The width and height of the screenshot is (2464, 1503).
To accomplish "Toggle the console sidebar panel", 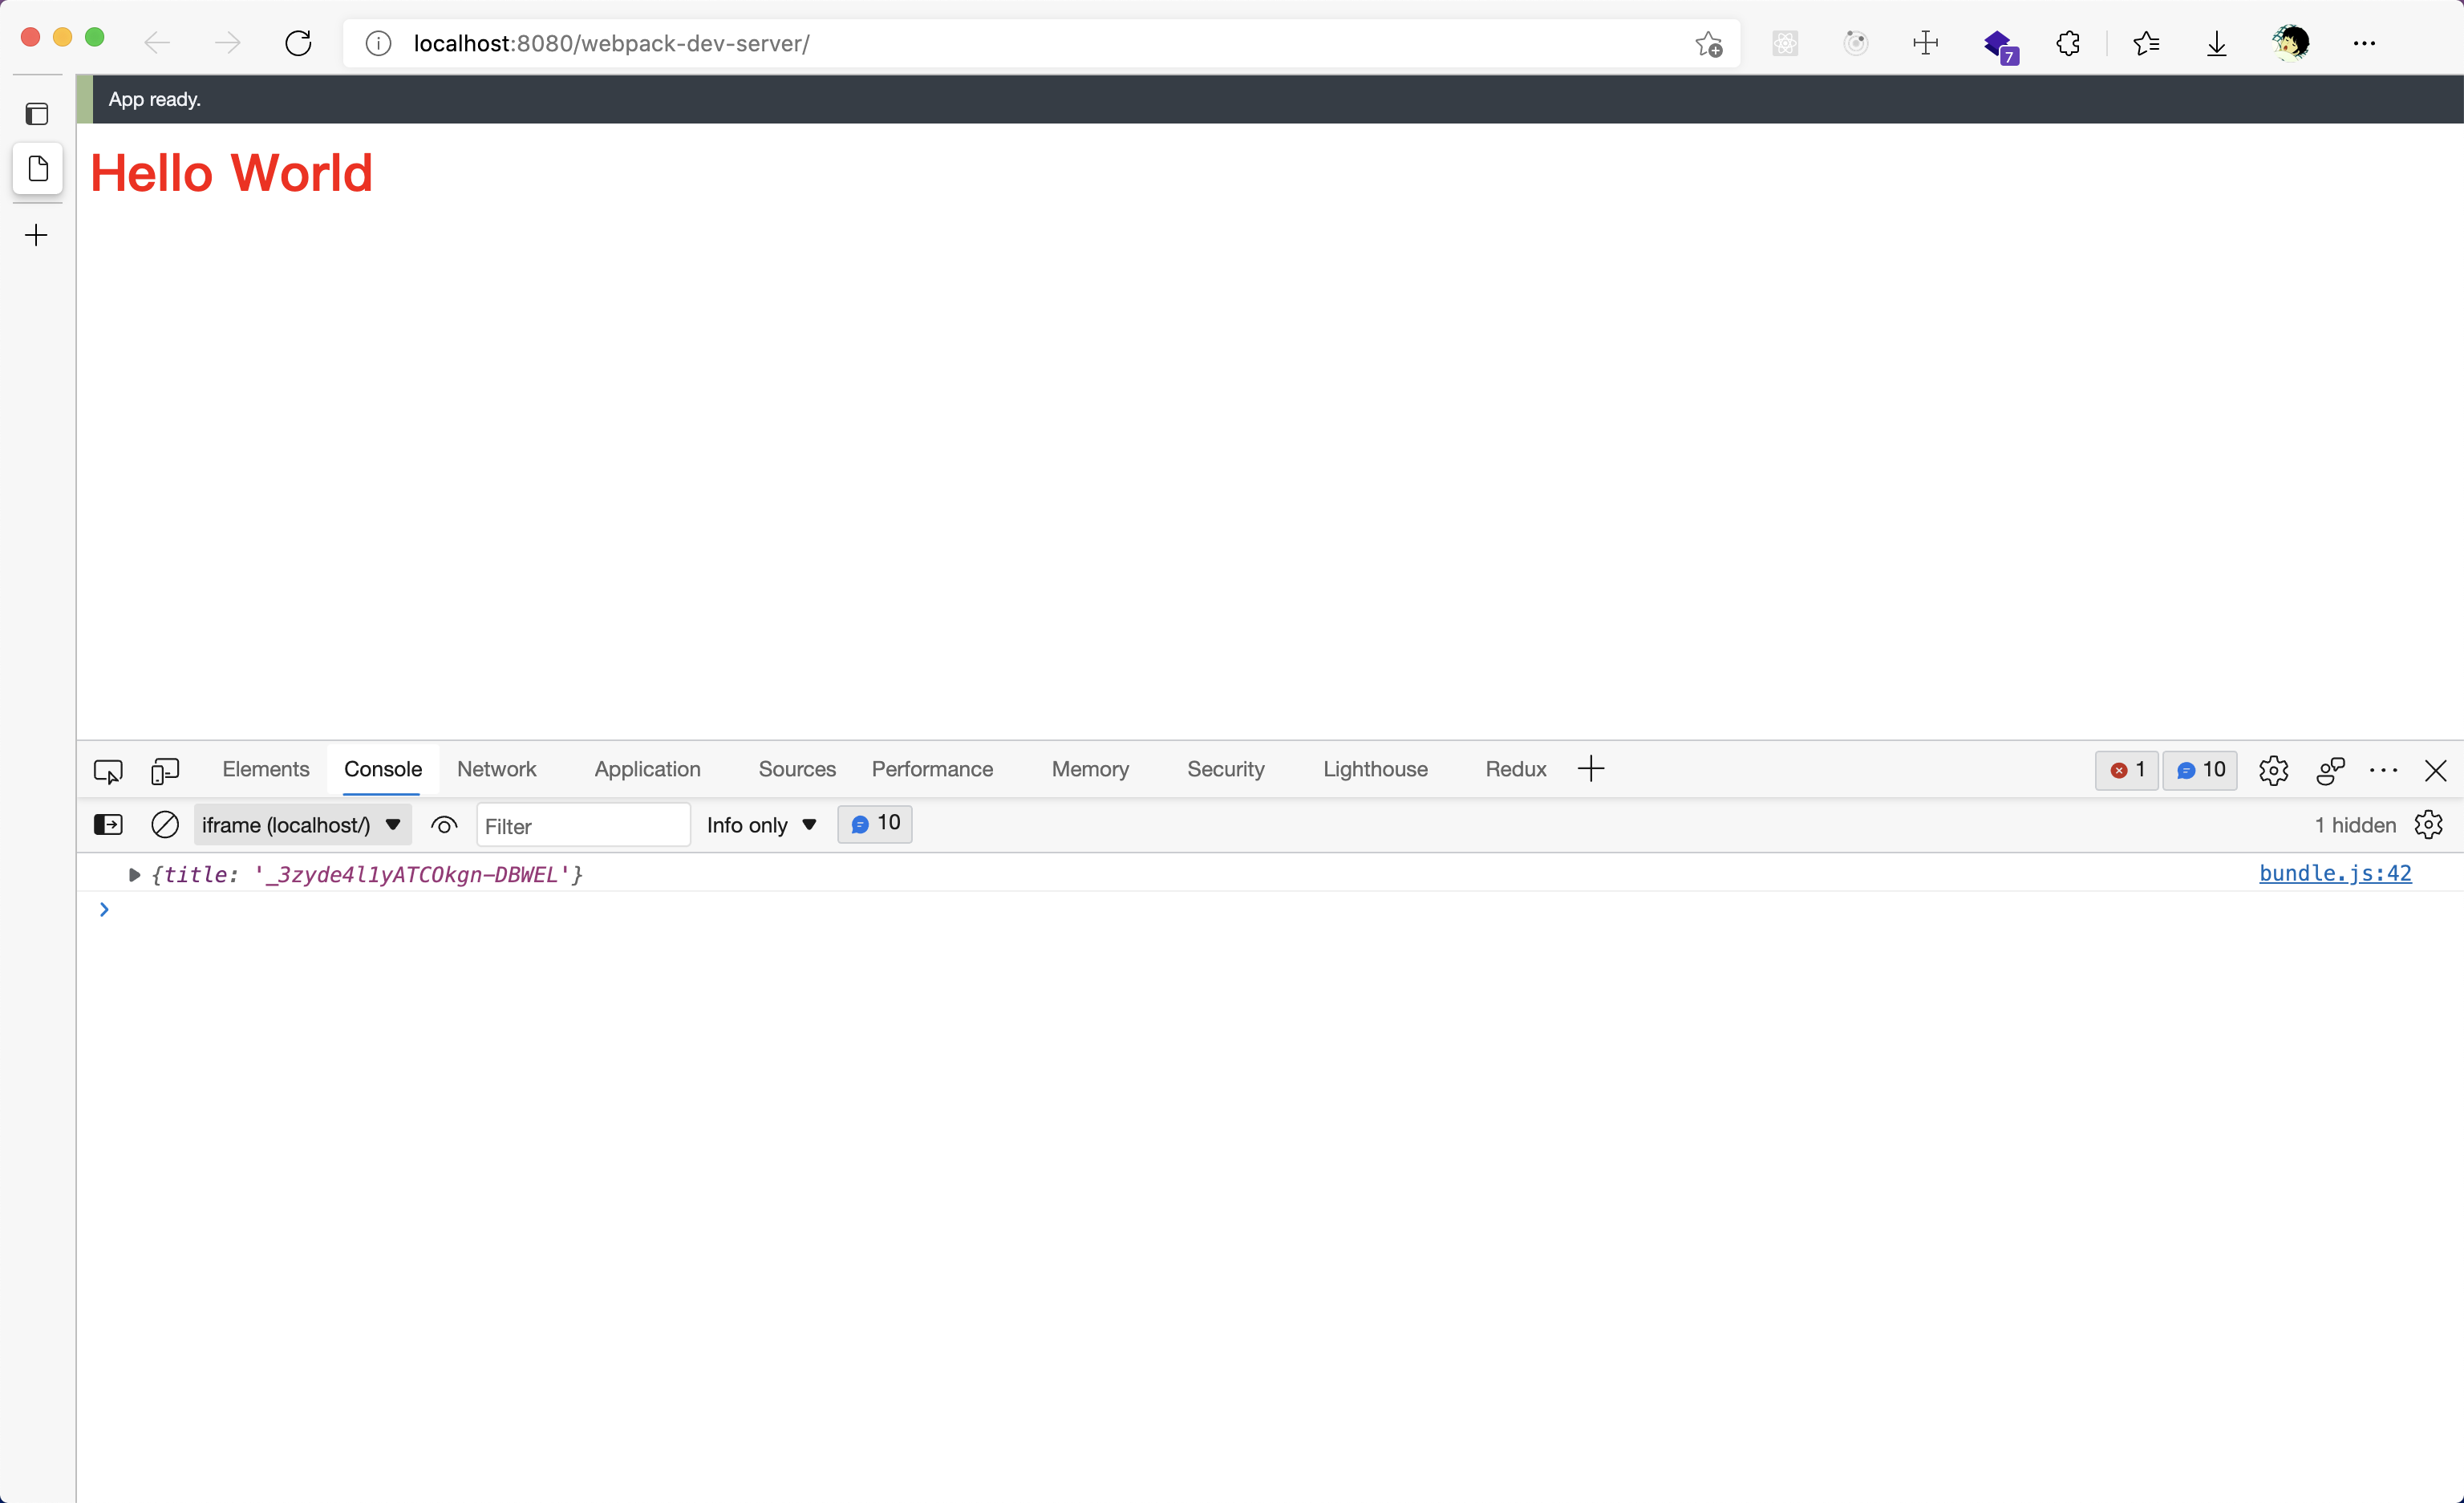I will [x=108, y=825].
